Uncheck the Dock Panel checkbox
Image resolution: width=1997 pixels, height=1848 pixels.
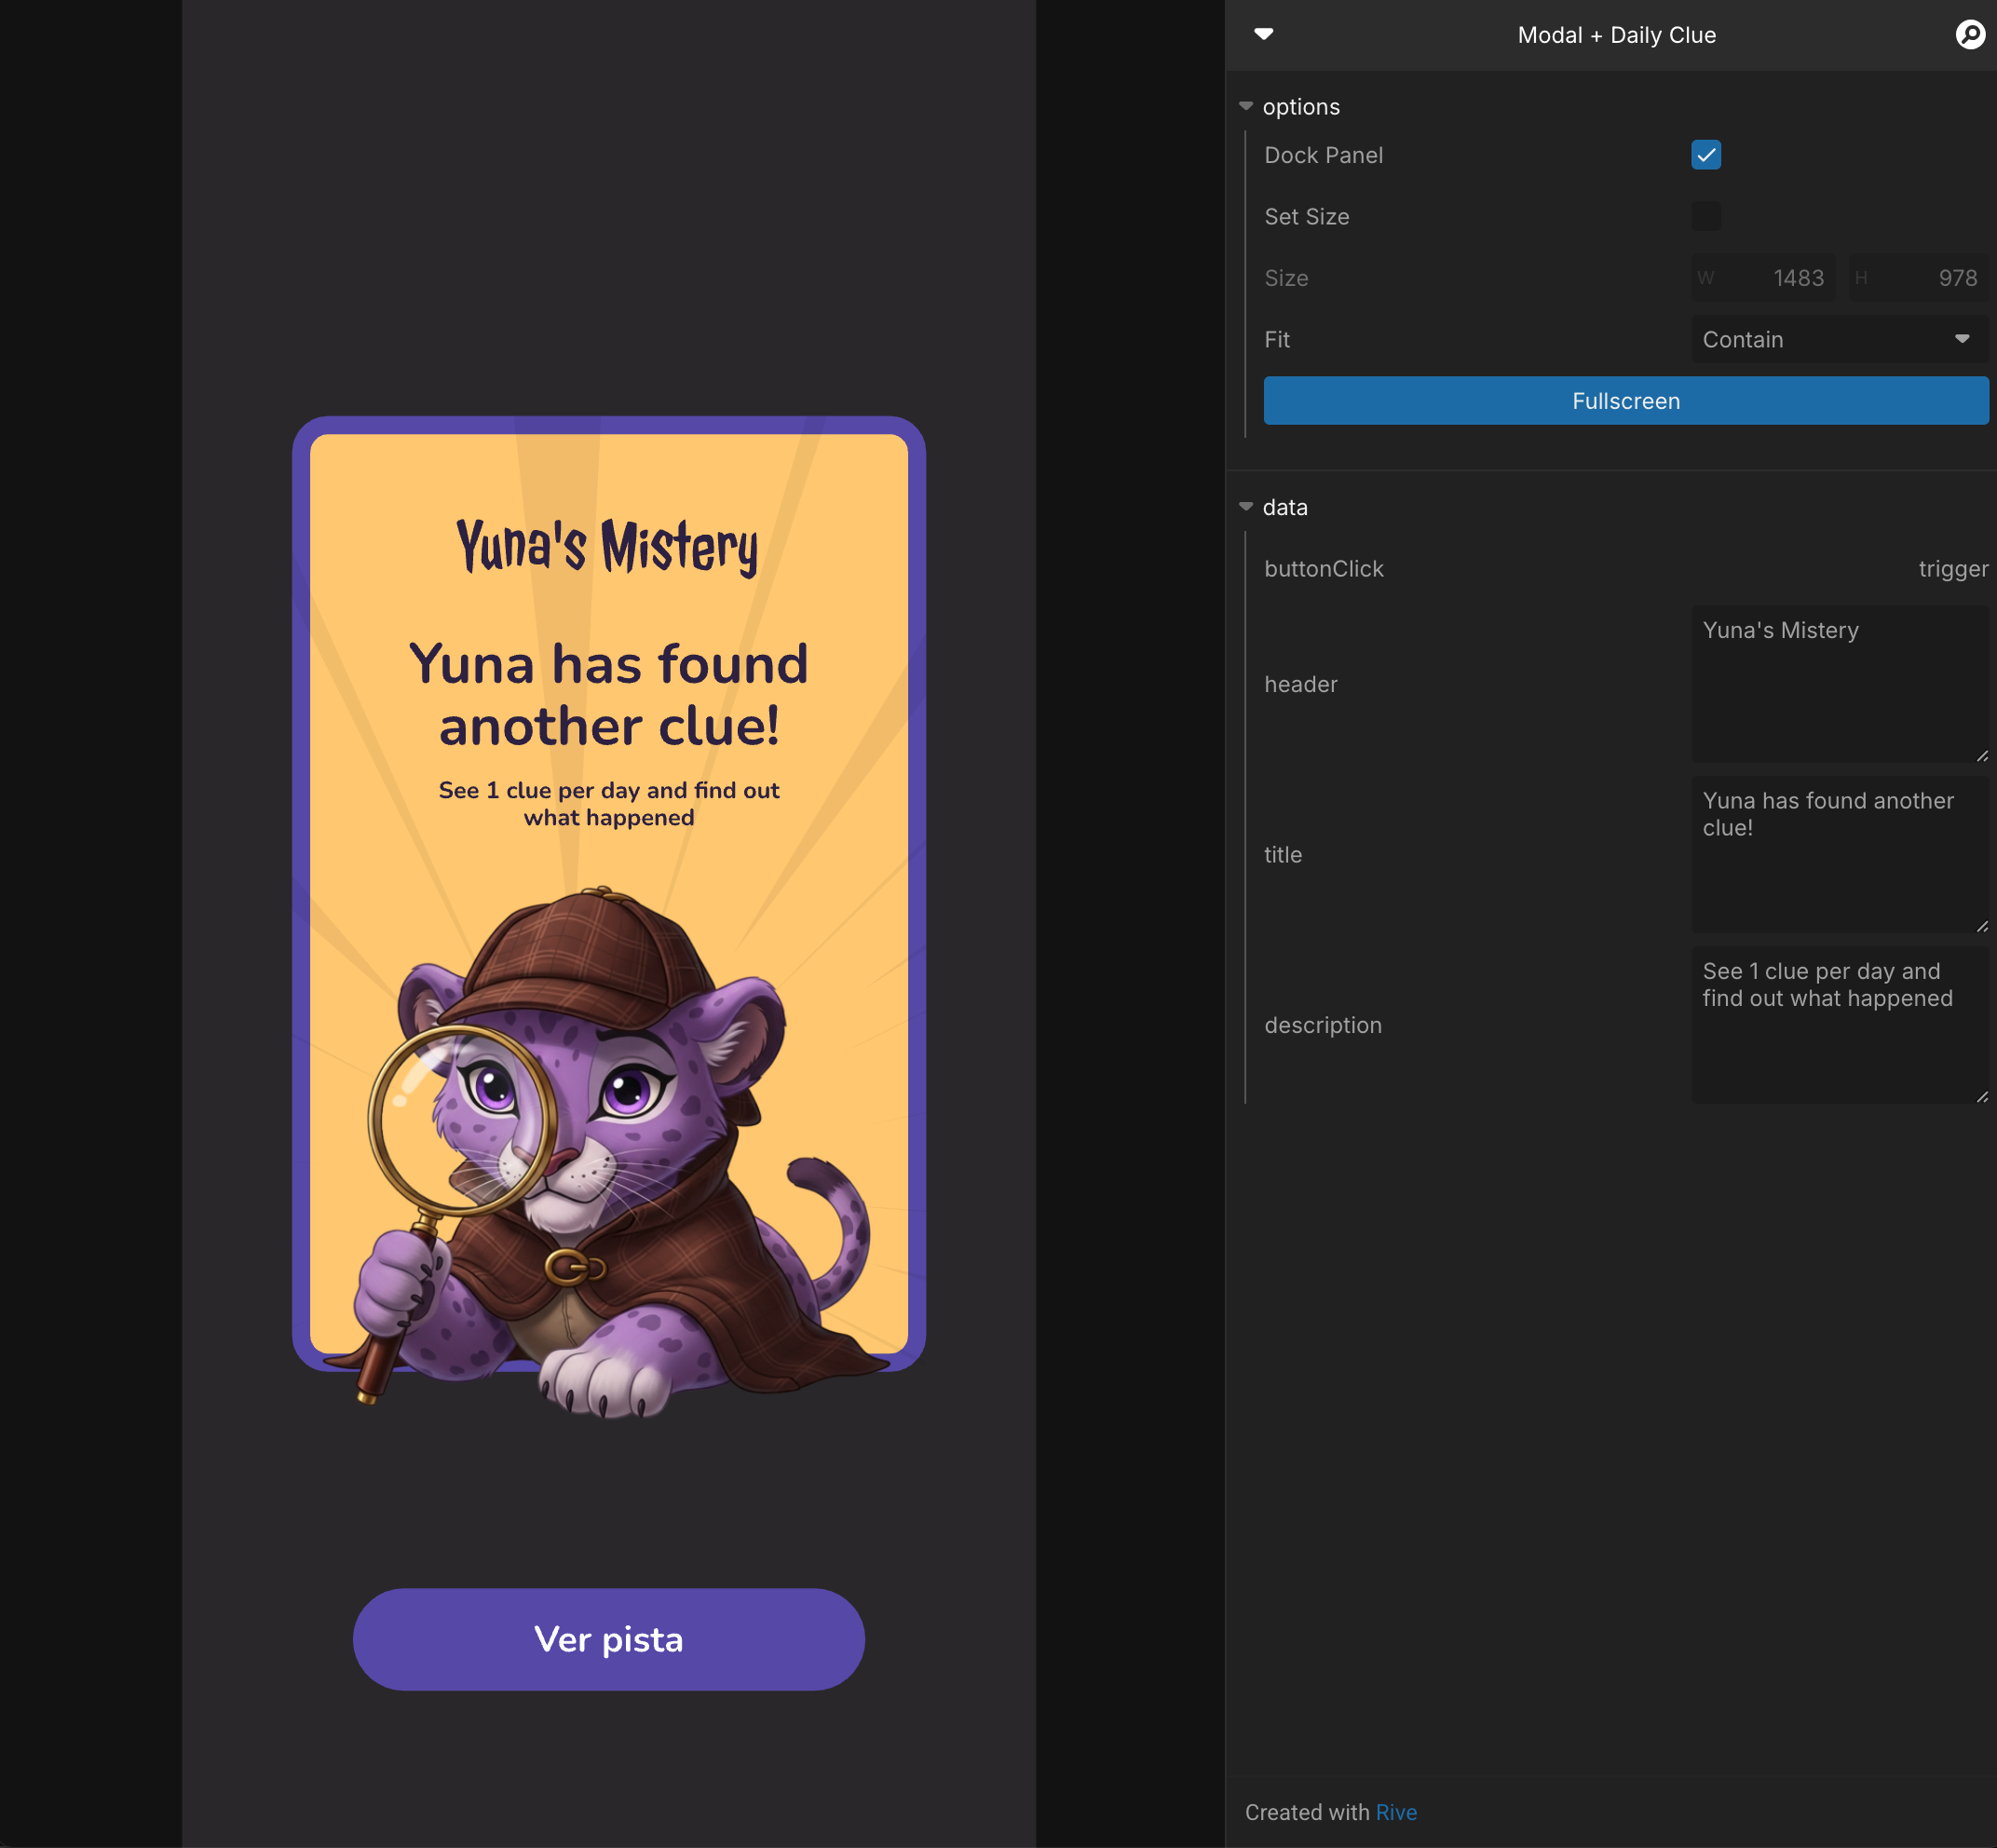pos(1706,155)
